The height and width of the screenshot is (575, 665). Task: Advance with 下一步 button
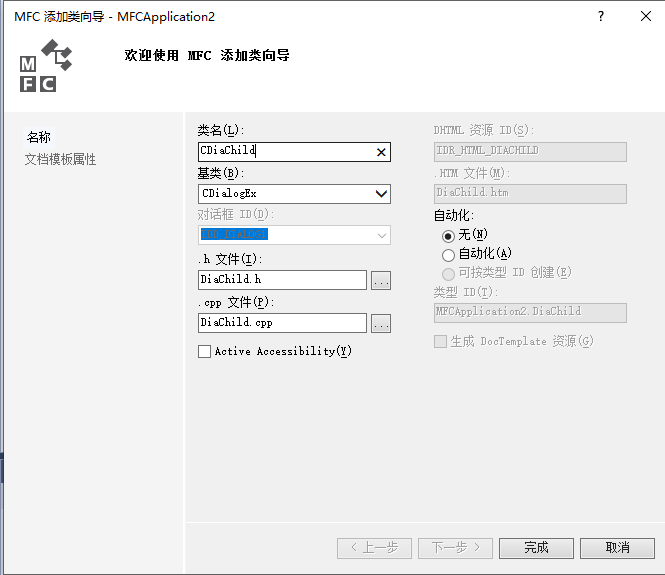[x=455, y=548]
